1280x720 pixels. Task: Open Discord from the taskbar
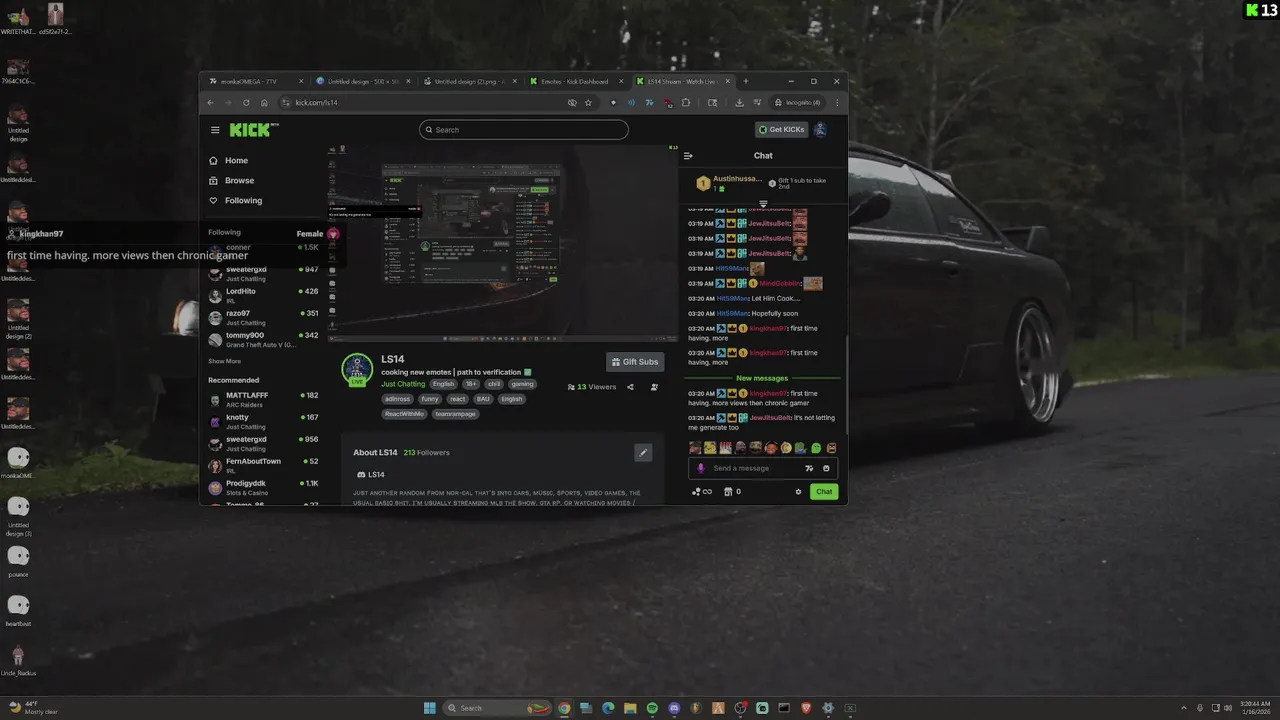(x=674, y=708)
